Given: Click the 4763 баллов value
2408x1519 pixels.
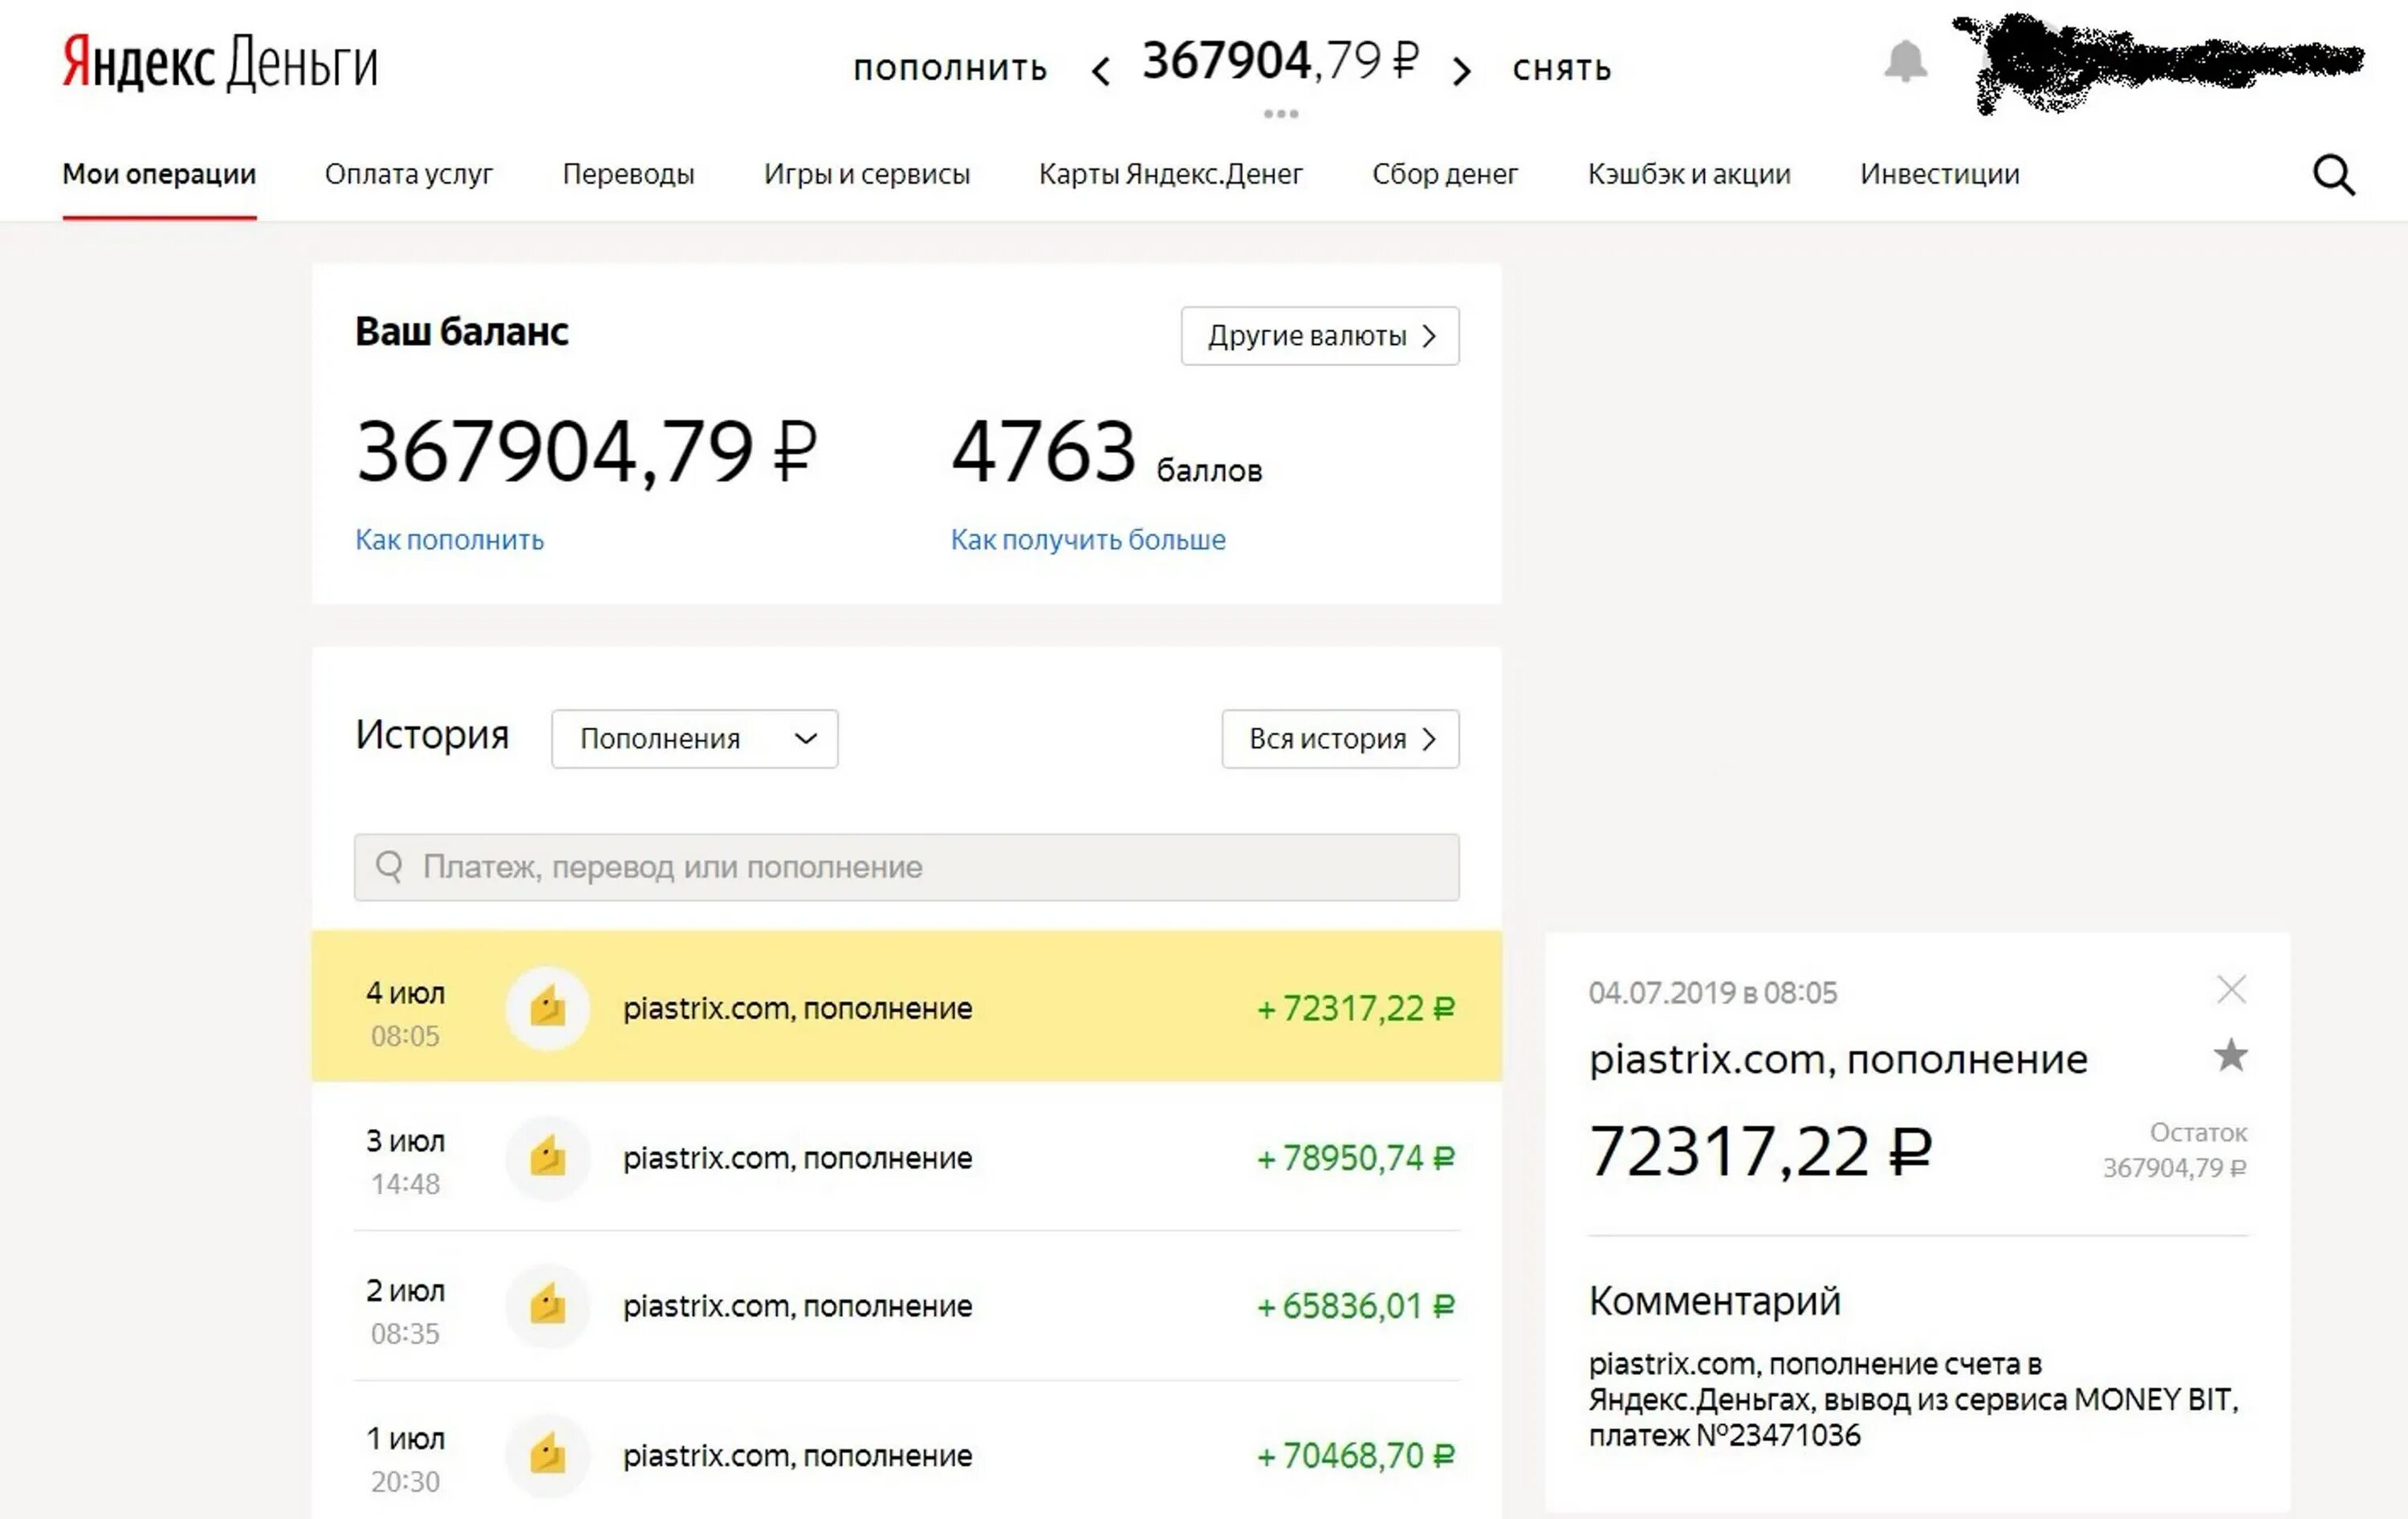Looking at the screenshot, I should (x=1106, y=452).
